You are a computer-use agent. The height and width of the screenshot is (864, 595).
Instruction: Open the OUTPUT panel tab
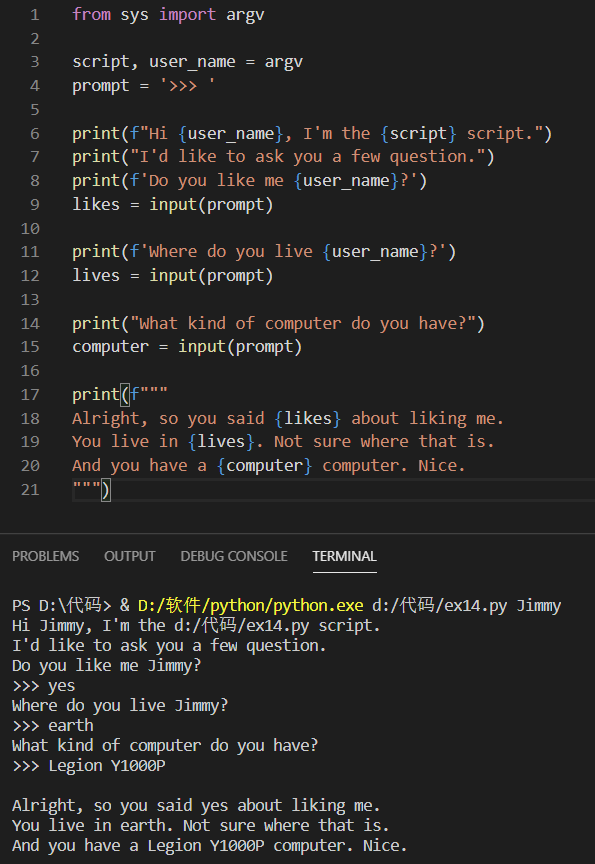pyautogui.click(x=129, y=556)
